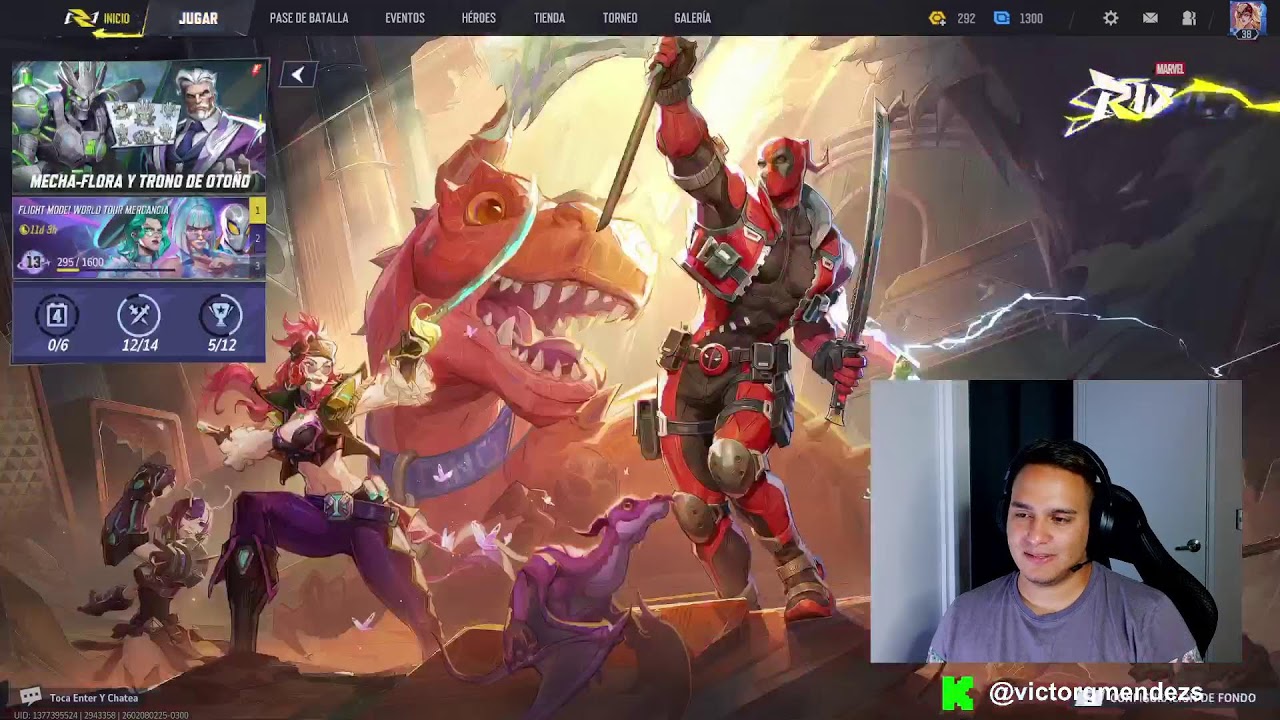This screenshot has height=720, width=1280.
Task: Click the level 13 battle pass badge
Action: click(33, 263)
